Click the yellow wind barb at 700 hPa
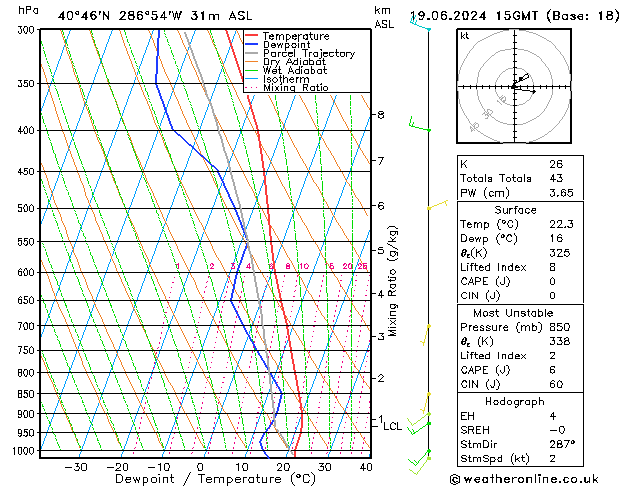Image resolution: width=629 pixels, height=486 pixels. [x=426, y=335]
